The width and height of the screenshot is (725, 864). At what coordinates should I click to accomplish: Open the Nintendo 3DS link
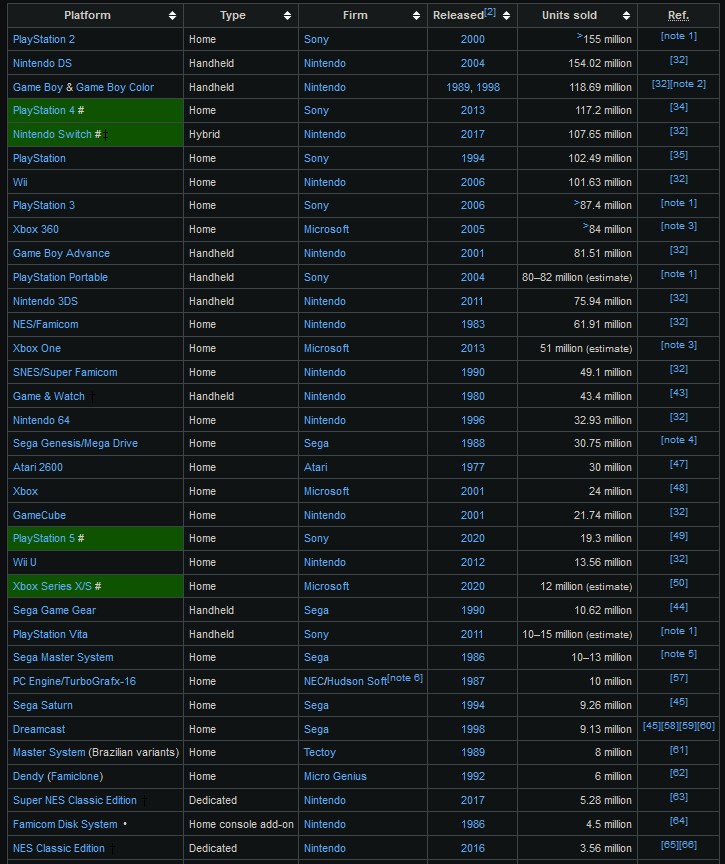45,301
